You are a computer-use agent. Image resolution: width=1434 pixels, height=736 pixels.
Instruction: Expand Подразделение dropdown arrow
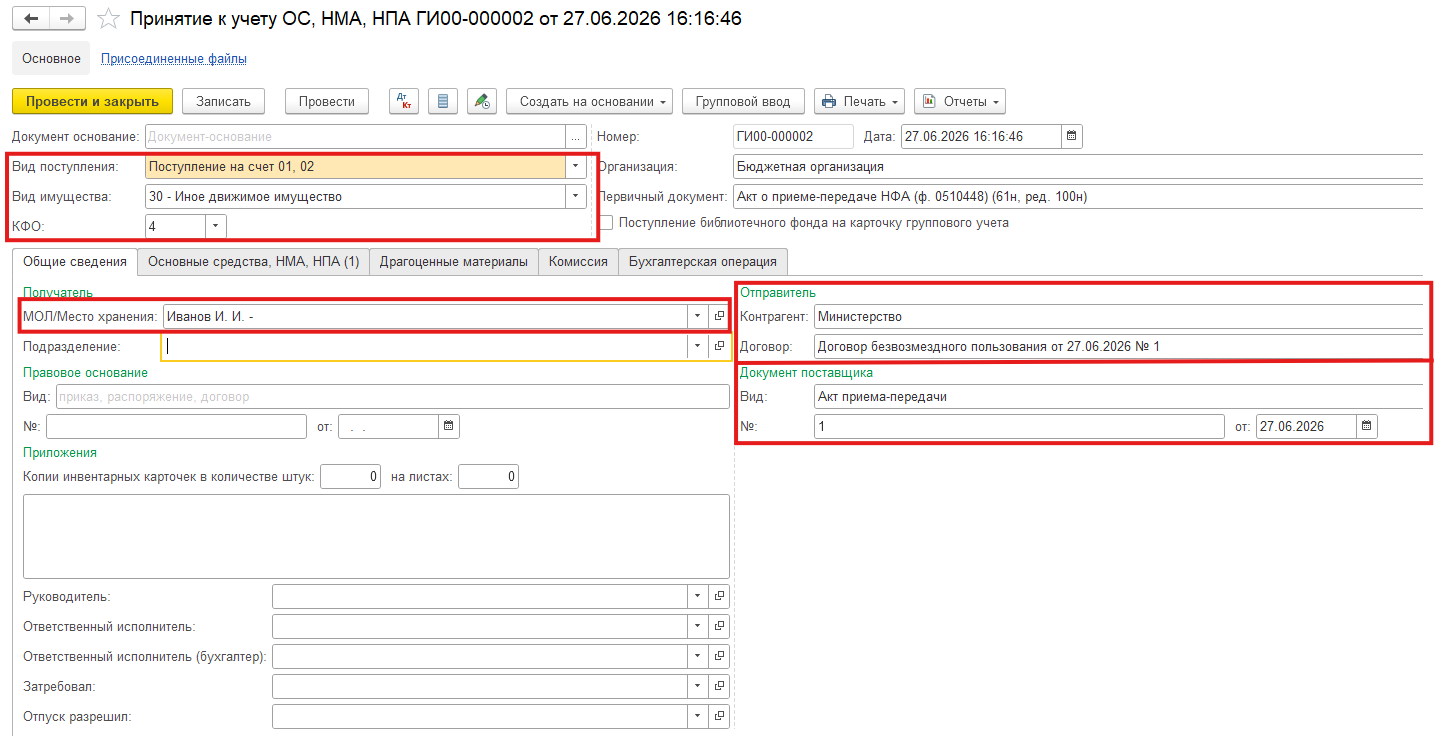(x=697, y=347)
